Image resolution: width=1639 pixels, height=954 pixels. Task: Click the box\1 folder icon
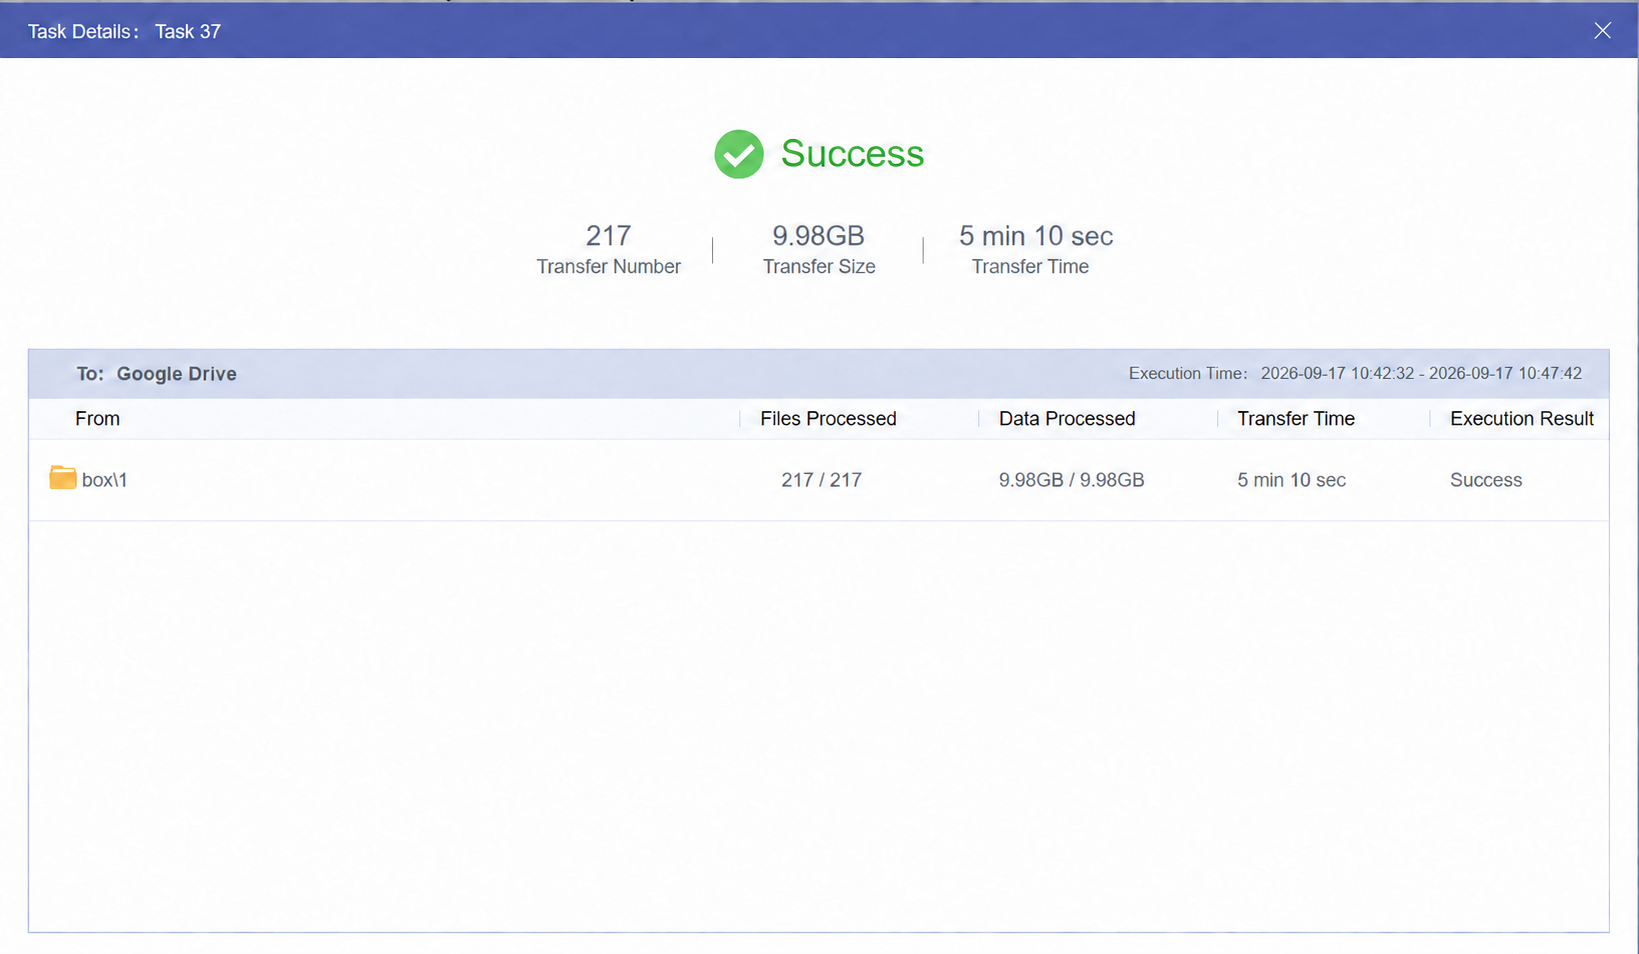click(63, 478)
